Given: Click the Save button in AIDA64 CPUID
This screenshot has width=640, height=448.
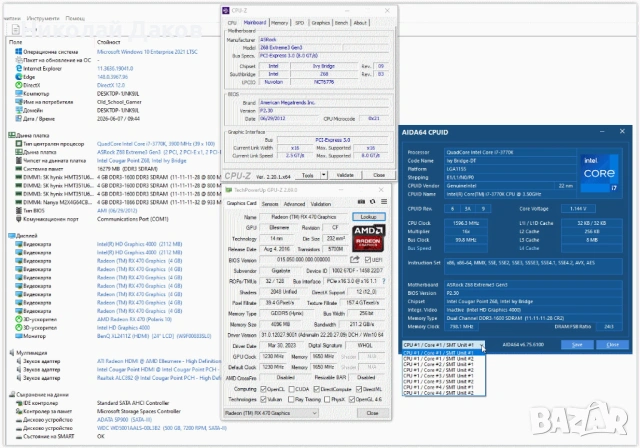Looking at the screenshot, I should [577, 345].
